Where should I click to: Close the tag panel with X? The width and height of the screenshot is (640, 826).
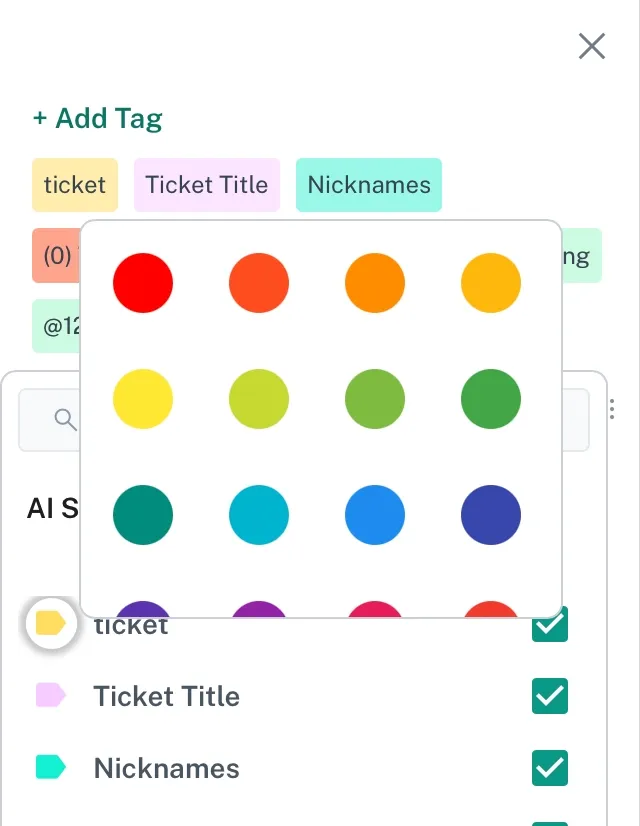(x=592, y=46)
